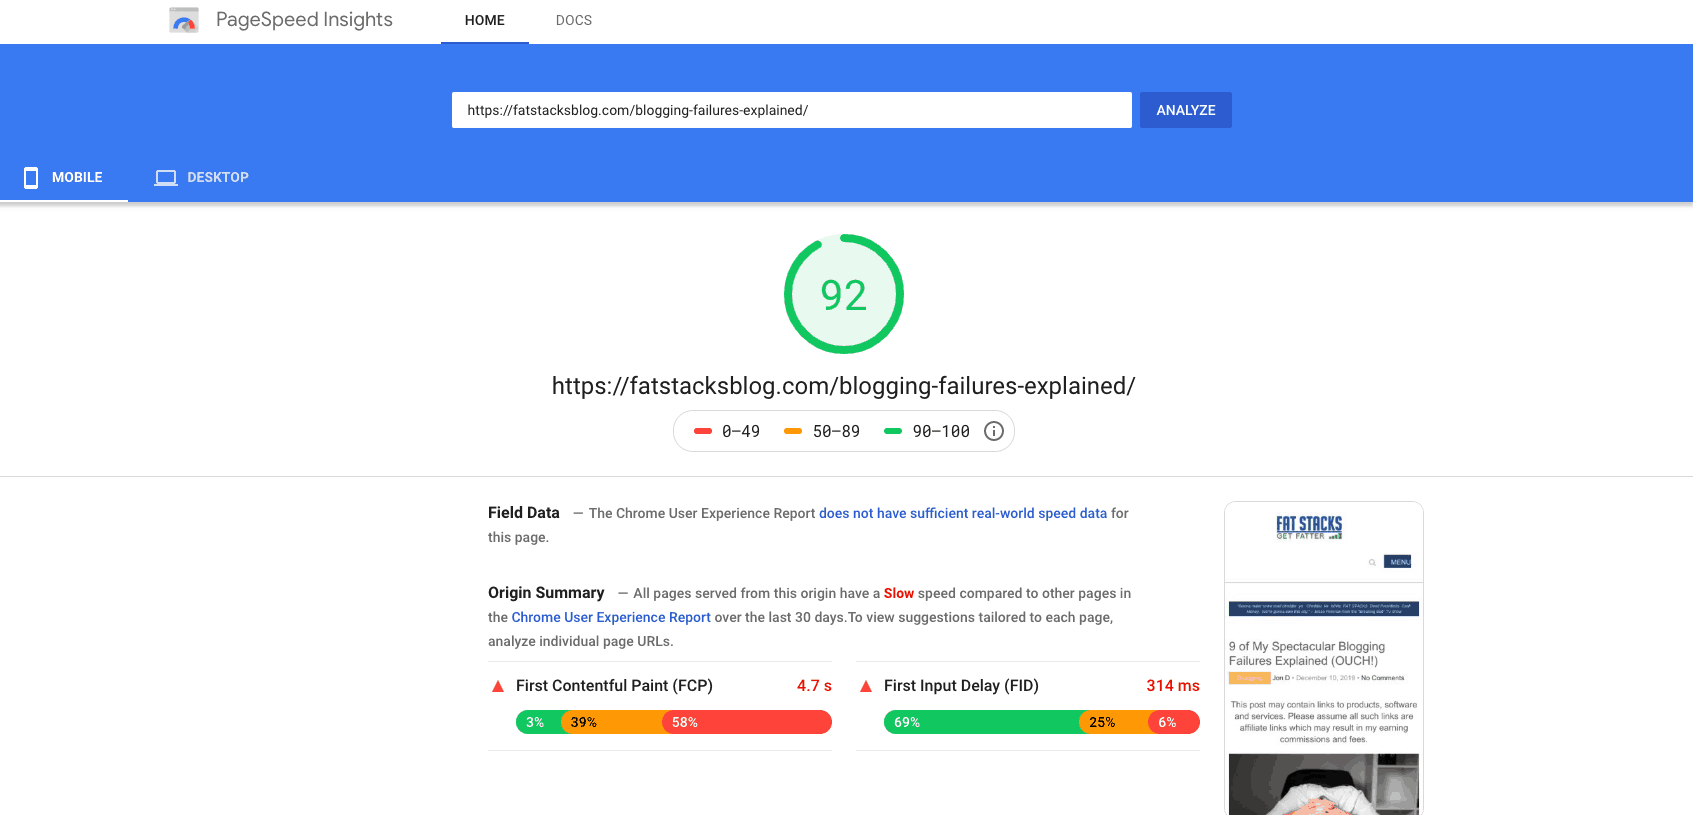Open the Chrome User Experience Report link
The image size is (1693, 815).
coord(611,617)
